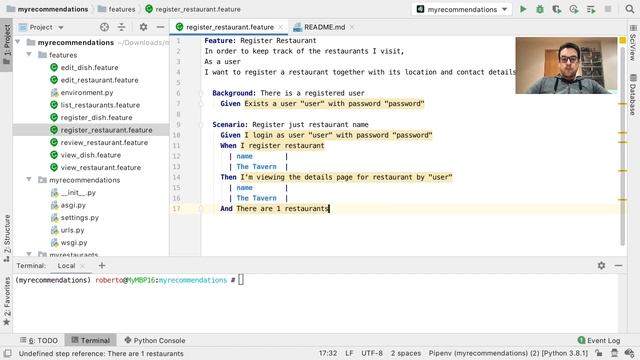Open Search Everywhere magnifier
The image size is (640, 360).
pos(630,9)
